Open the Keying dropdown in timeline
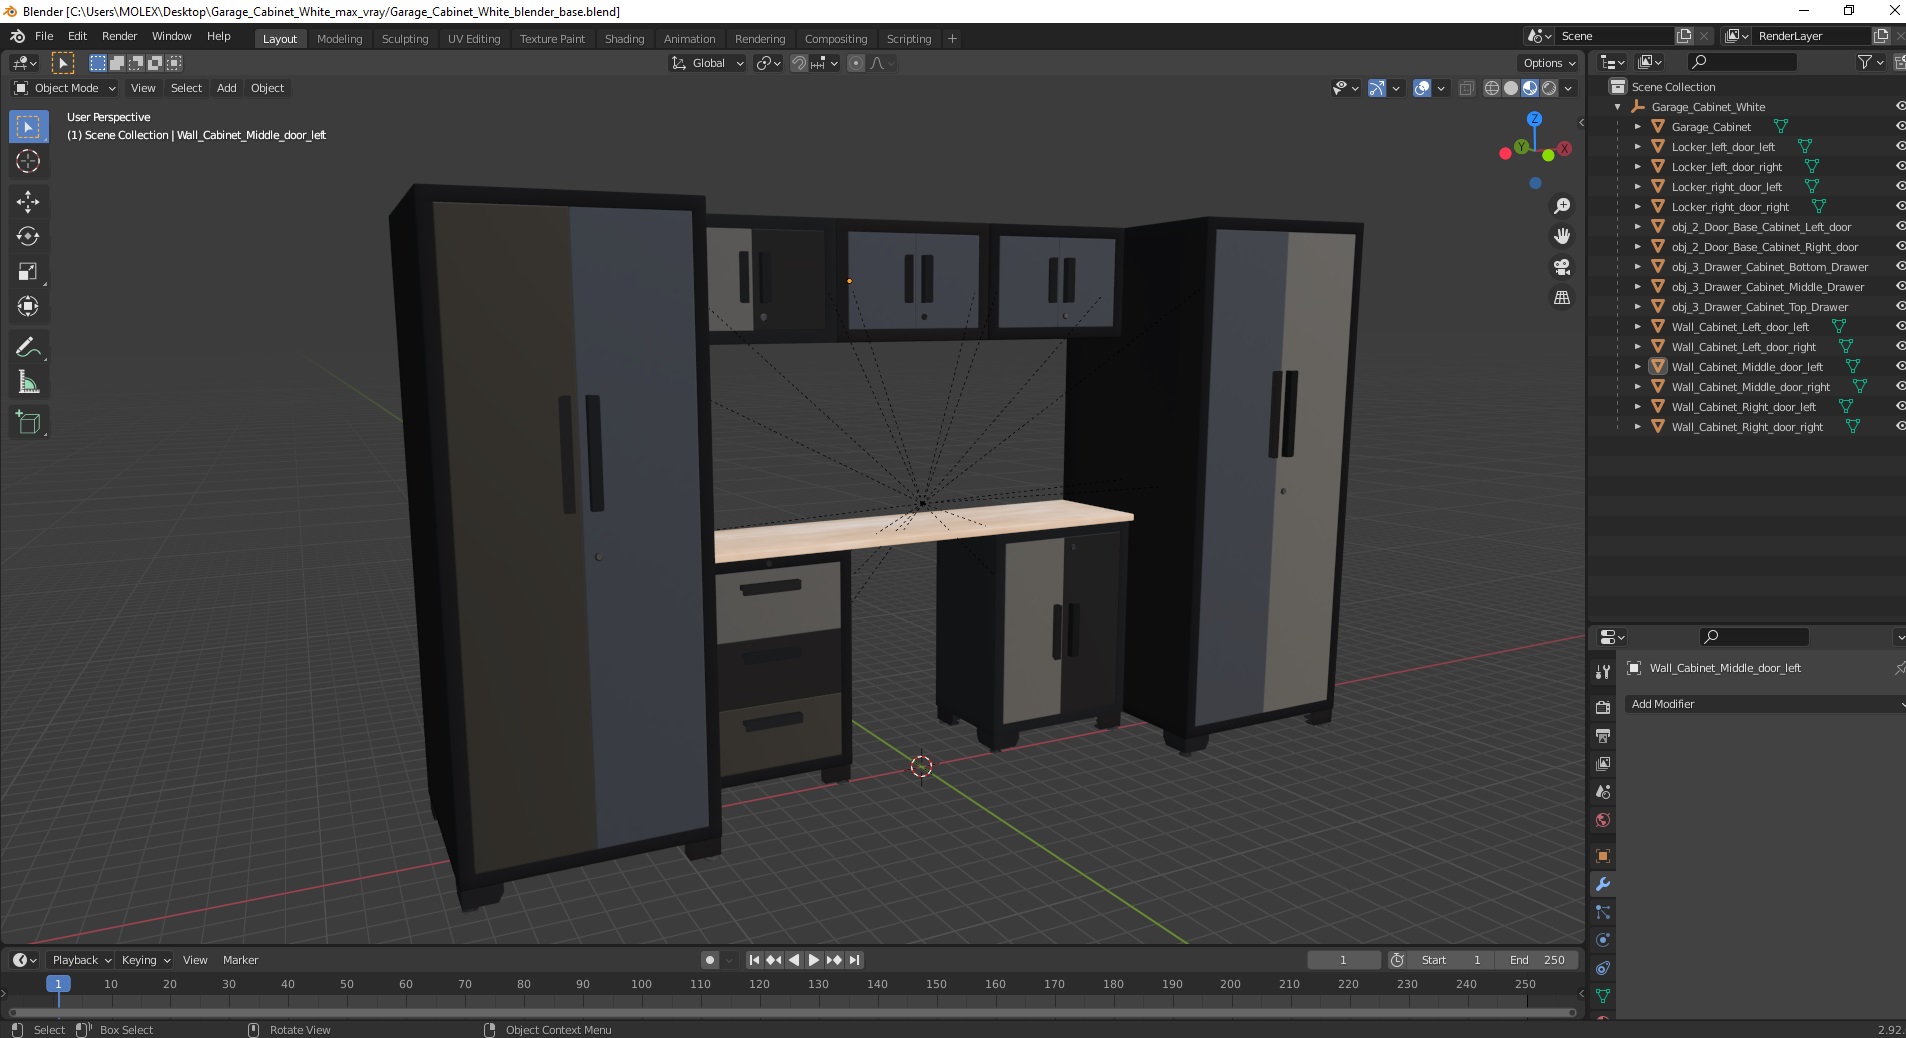Image resolution: width=1906 pixels, height=1038 pixels. [146, 960]
